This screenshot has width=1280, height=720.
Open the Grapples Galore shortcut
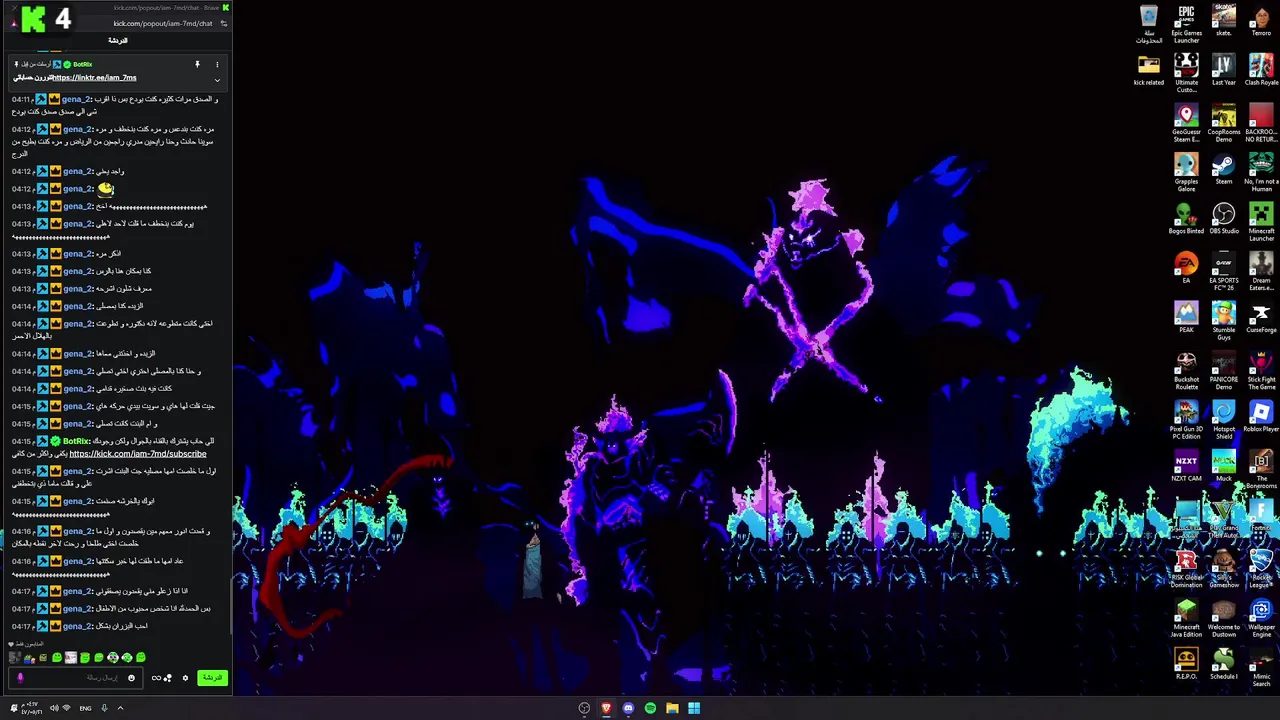point(1186,172)
